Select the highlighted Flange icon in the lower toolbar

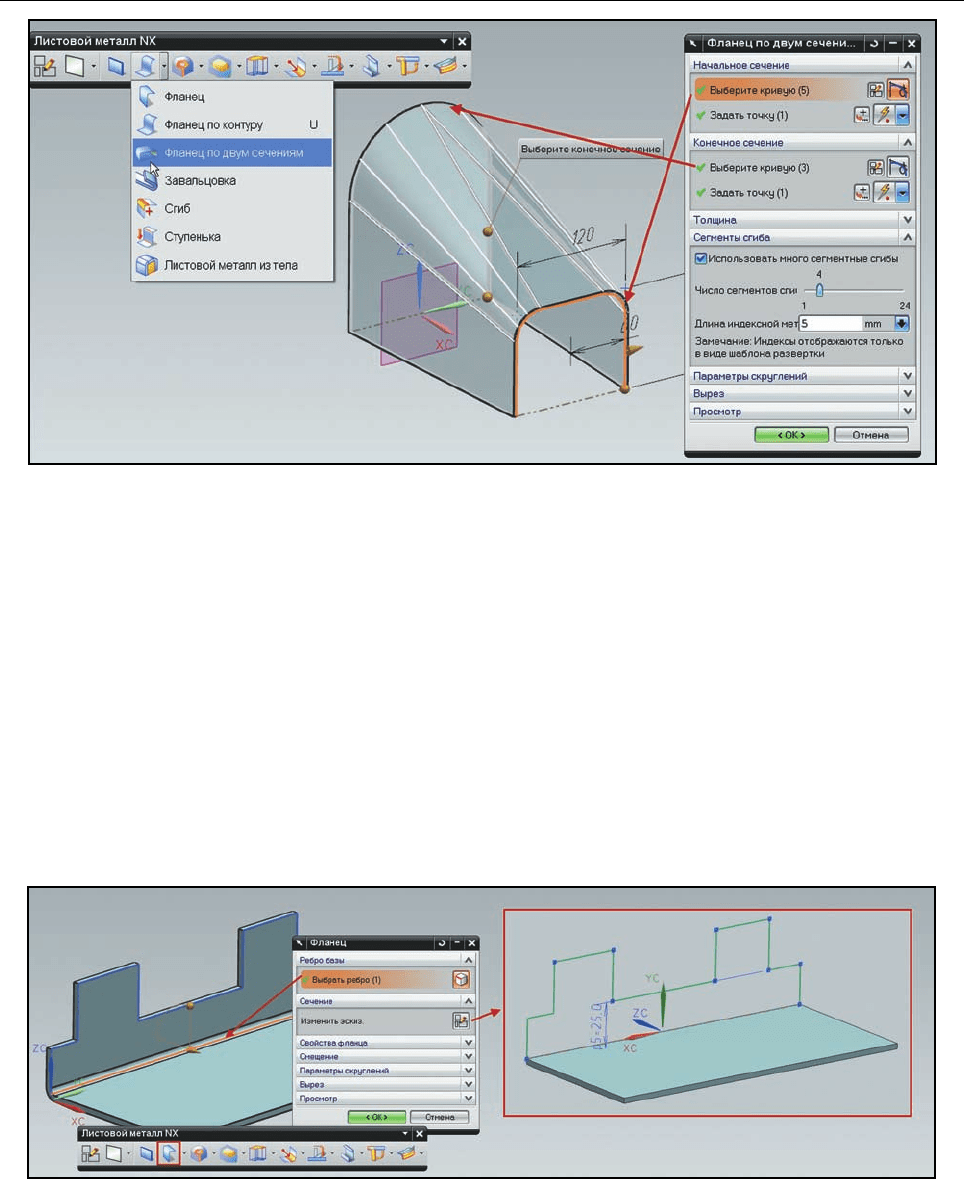168,1153
